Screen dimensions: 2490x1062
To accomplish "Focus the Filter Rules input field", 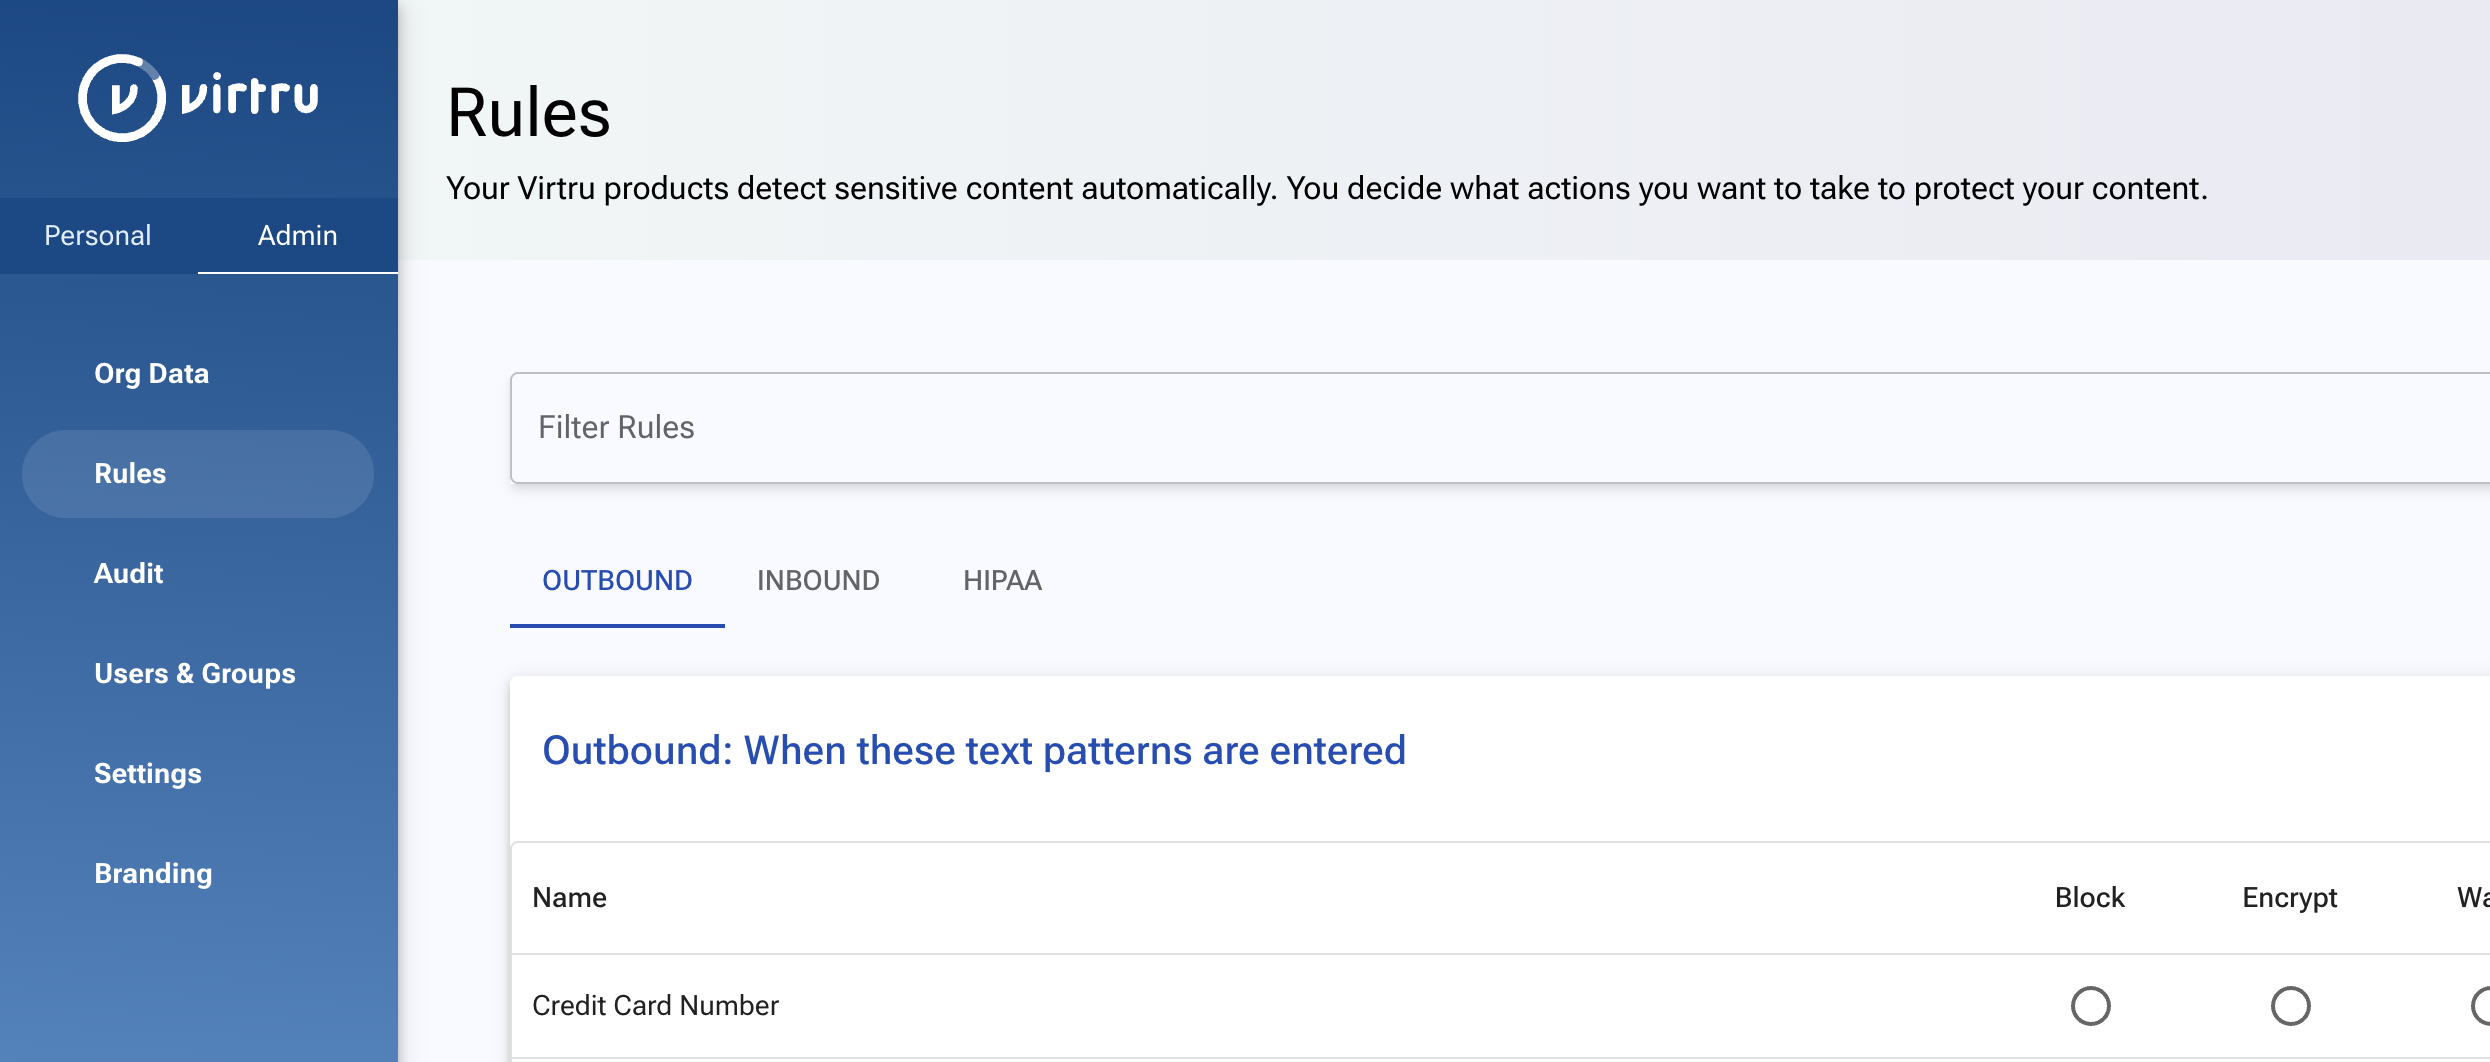I will 1500,428.
